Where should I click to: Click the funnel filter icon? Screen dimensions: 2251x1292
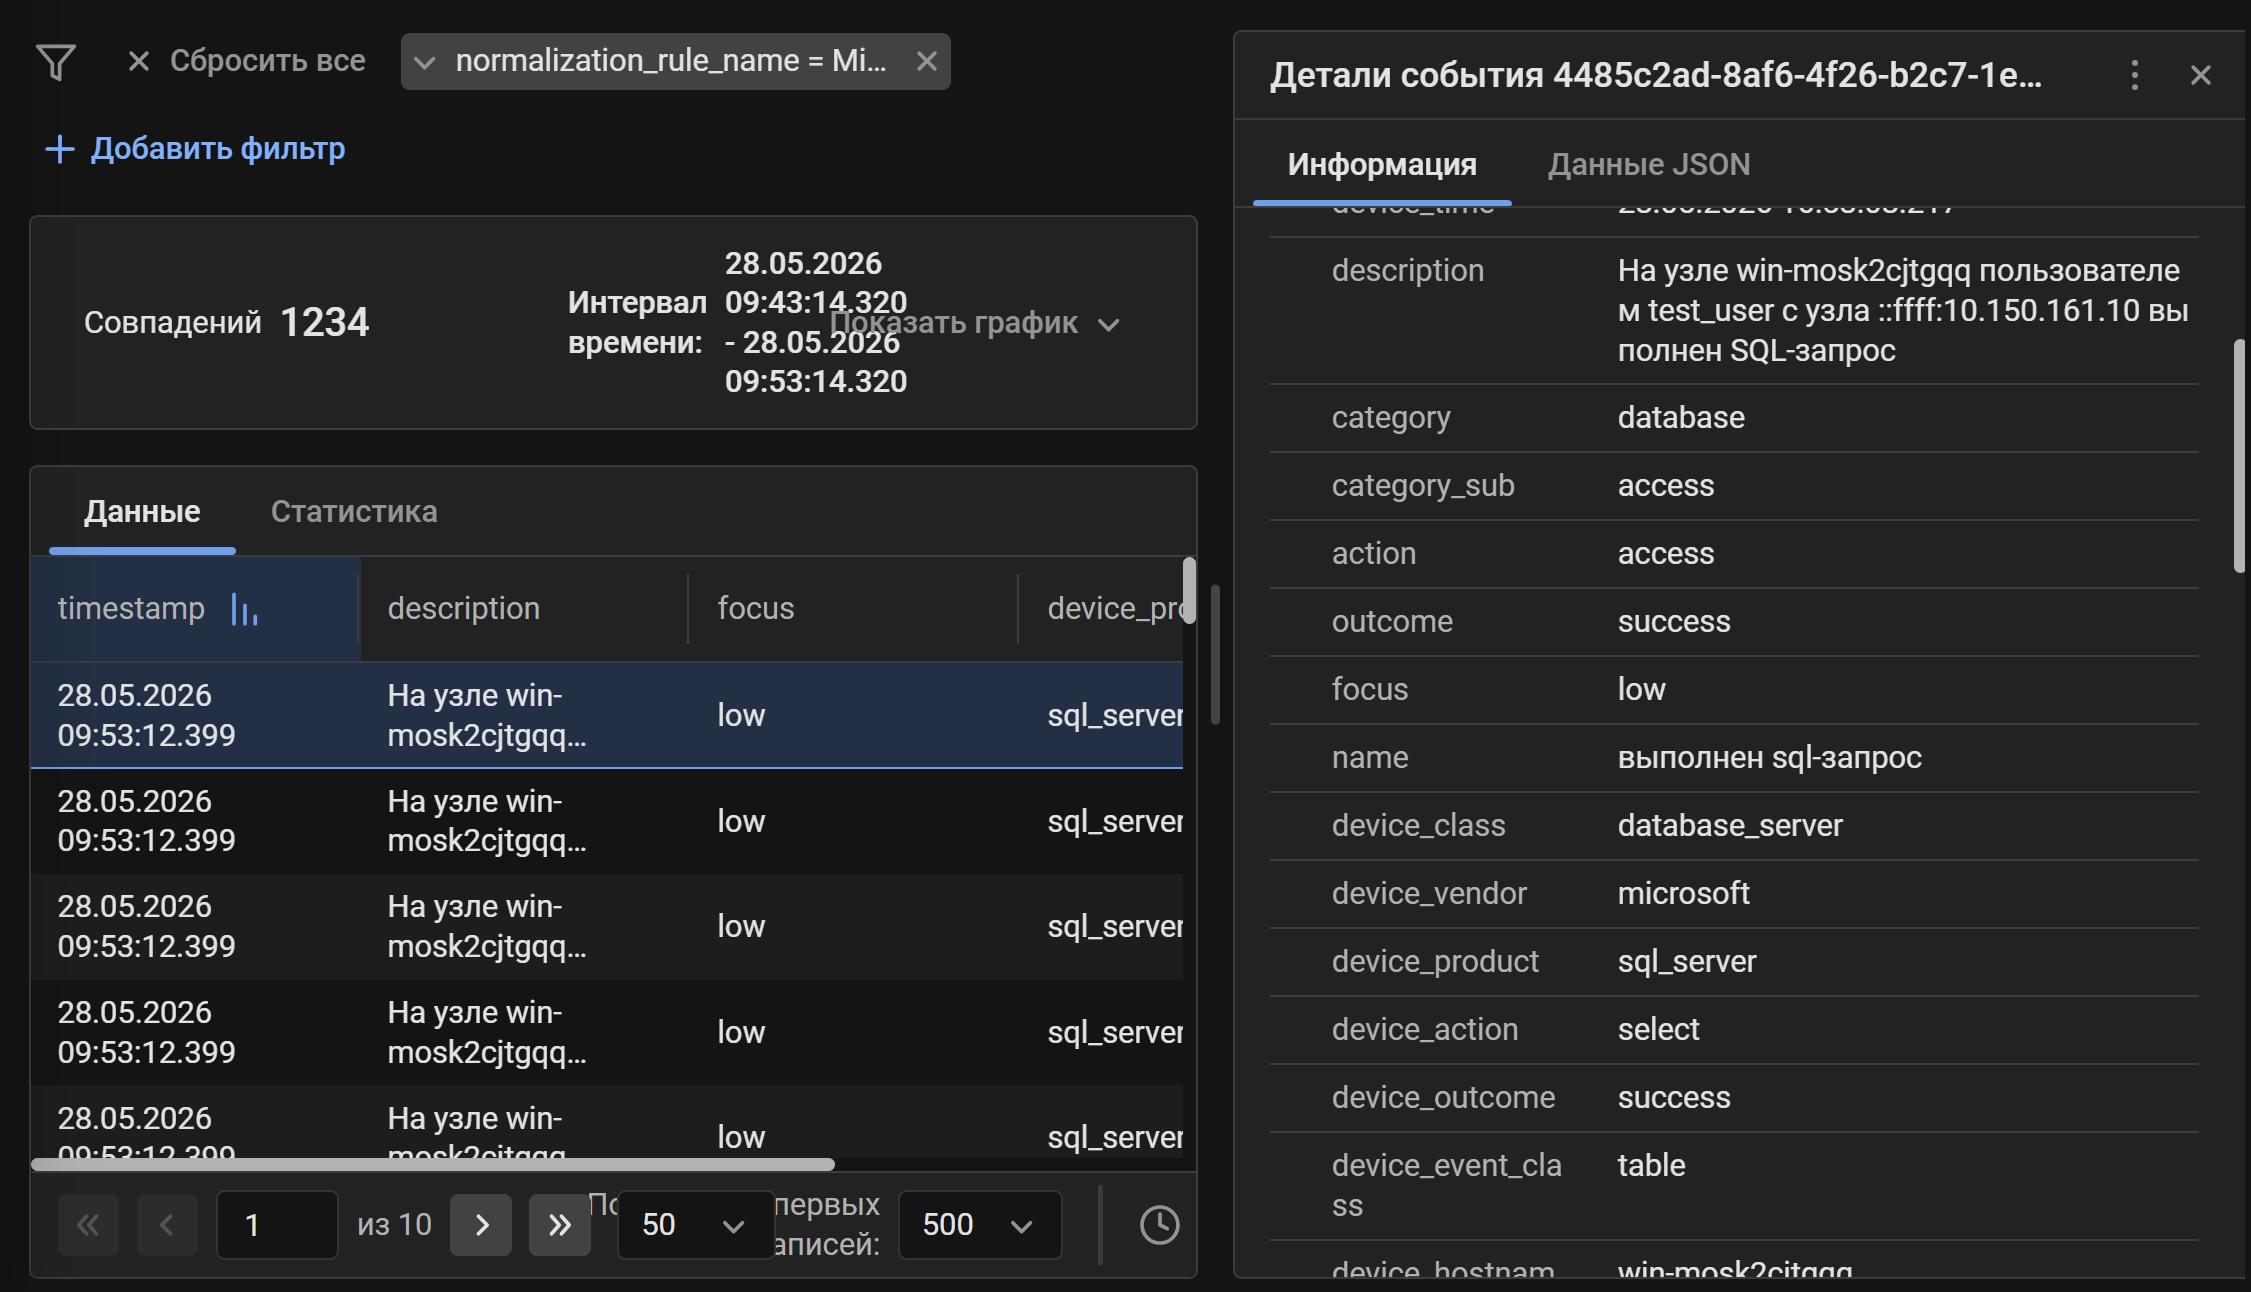pos(56,62)
